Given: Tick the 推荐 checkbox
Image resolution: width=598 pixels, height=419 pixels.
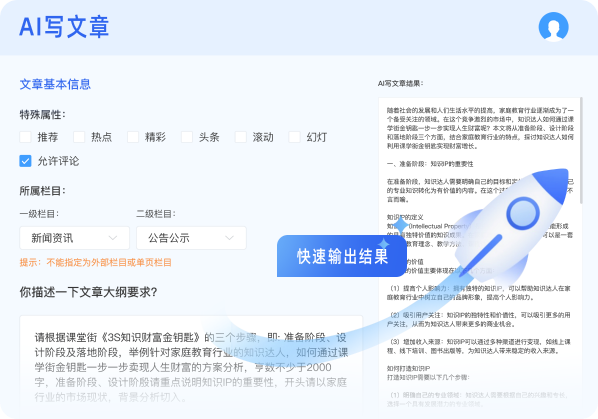Looking at the screenshot, I should pos(25,137).
